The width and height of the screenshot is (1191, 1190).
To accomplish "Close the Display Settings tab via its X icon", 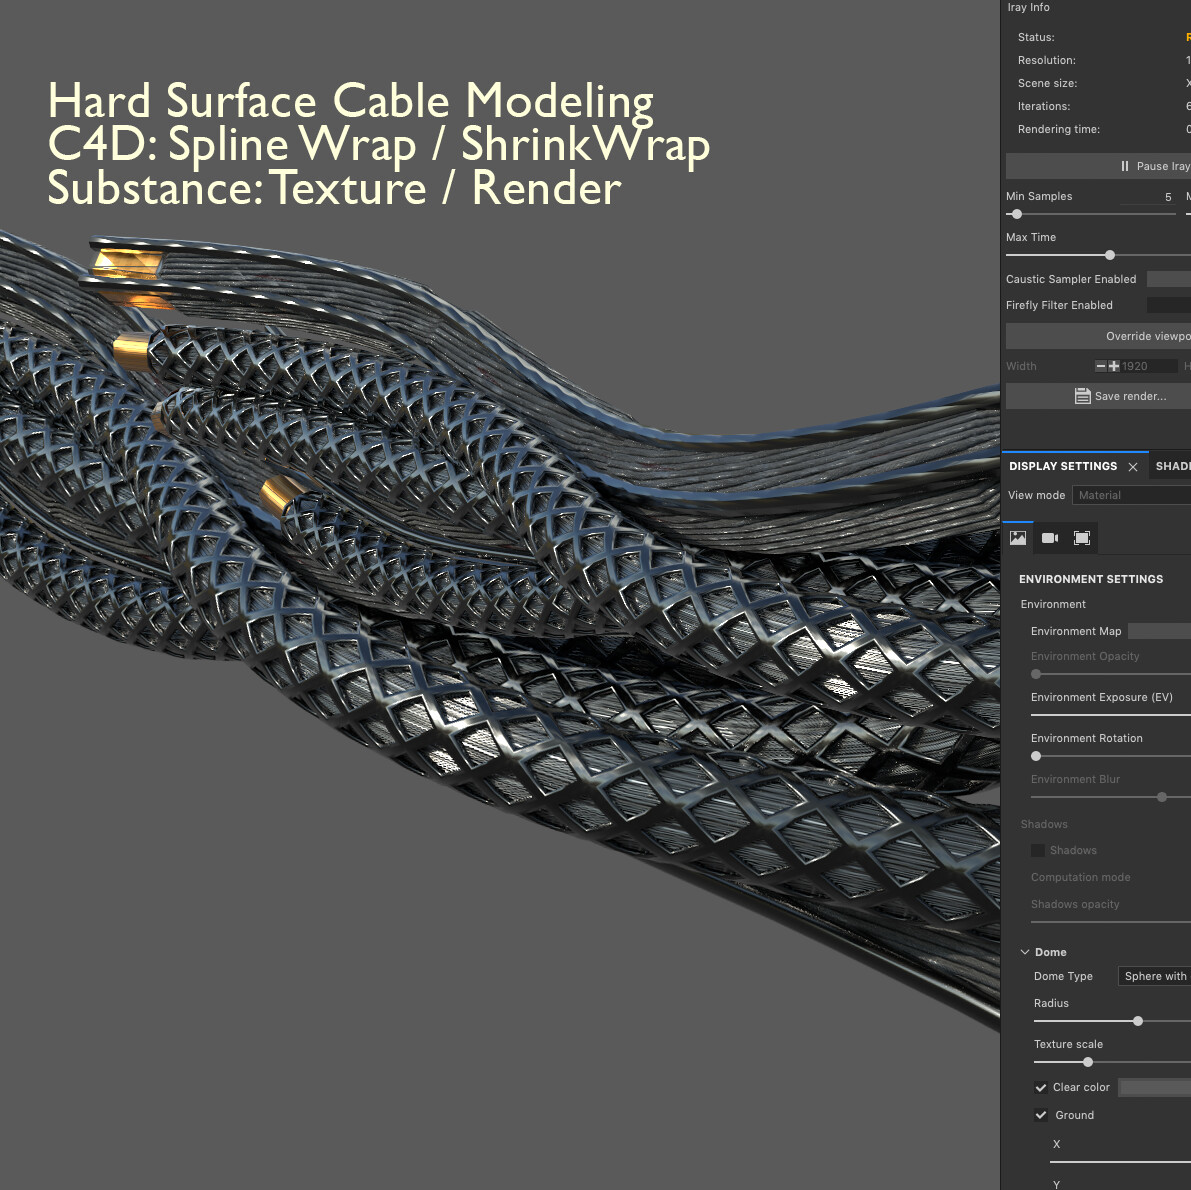I will (x=1132, y=466).
